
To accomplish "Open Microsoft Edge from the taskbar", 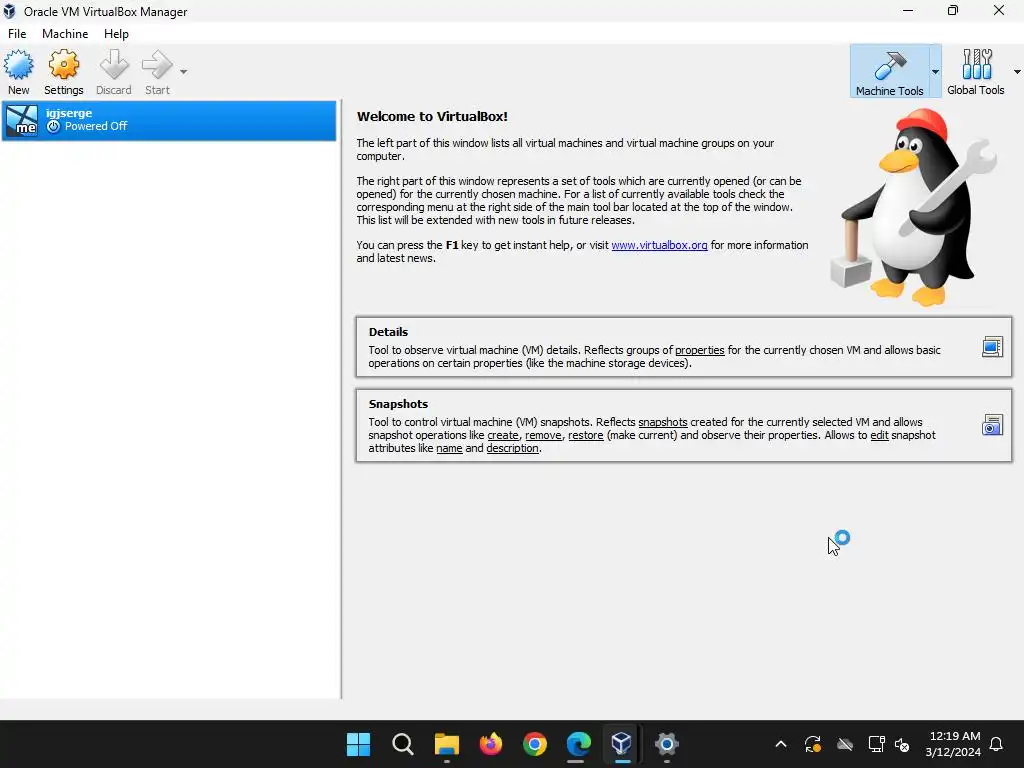I will click(578, 744).
